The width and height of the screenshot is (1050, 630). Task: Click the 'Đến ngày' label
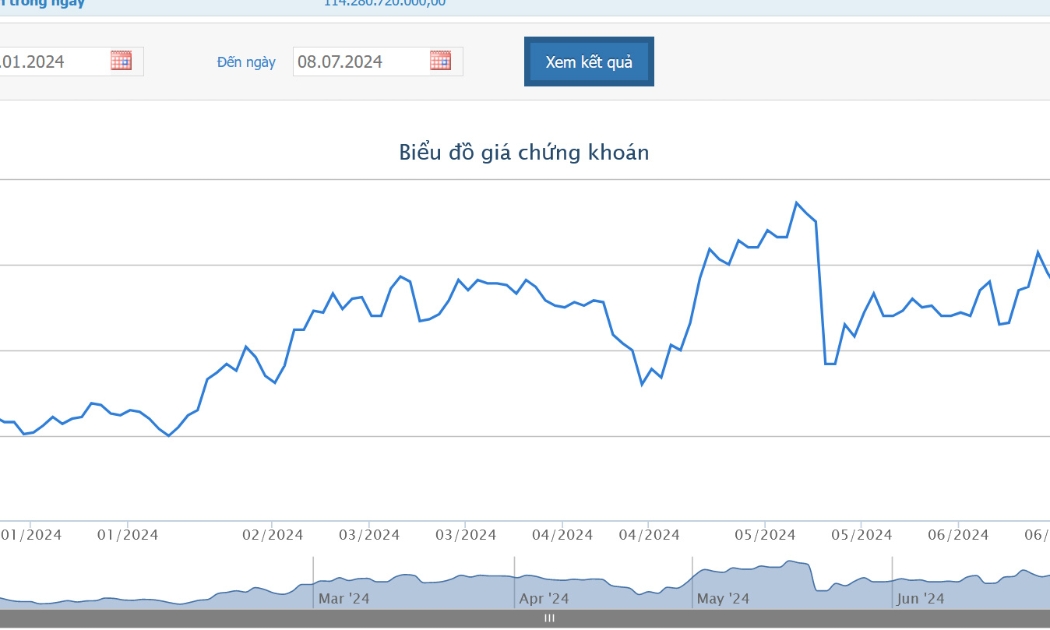(246, 62)
